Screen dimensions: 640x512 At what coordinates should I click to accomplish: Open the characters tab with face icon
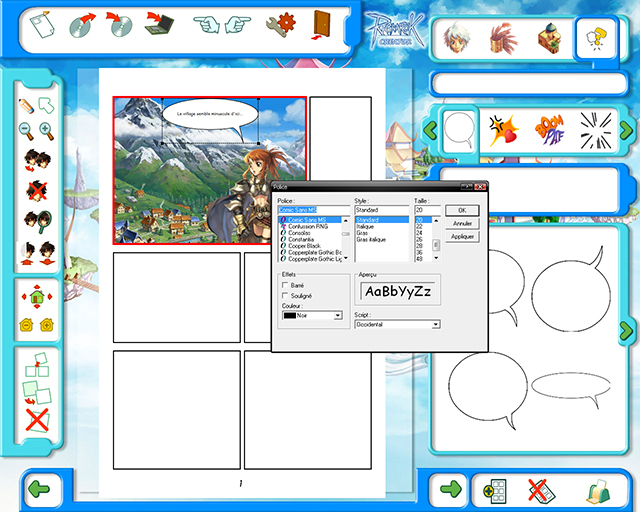(x=456, y=38)
